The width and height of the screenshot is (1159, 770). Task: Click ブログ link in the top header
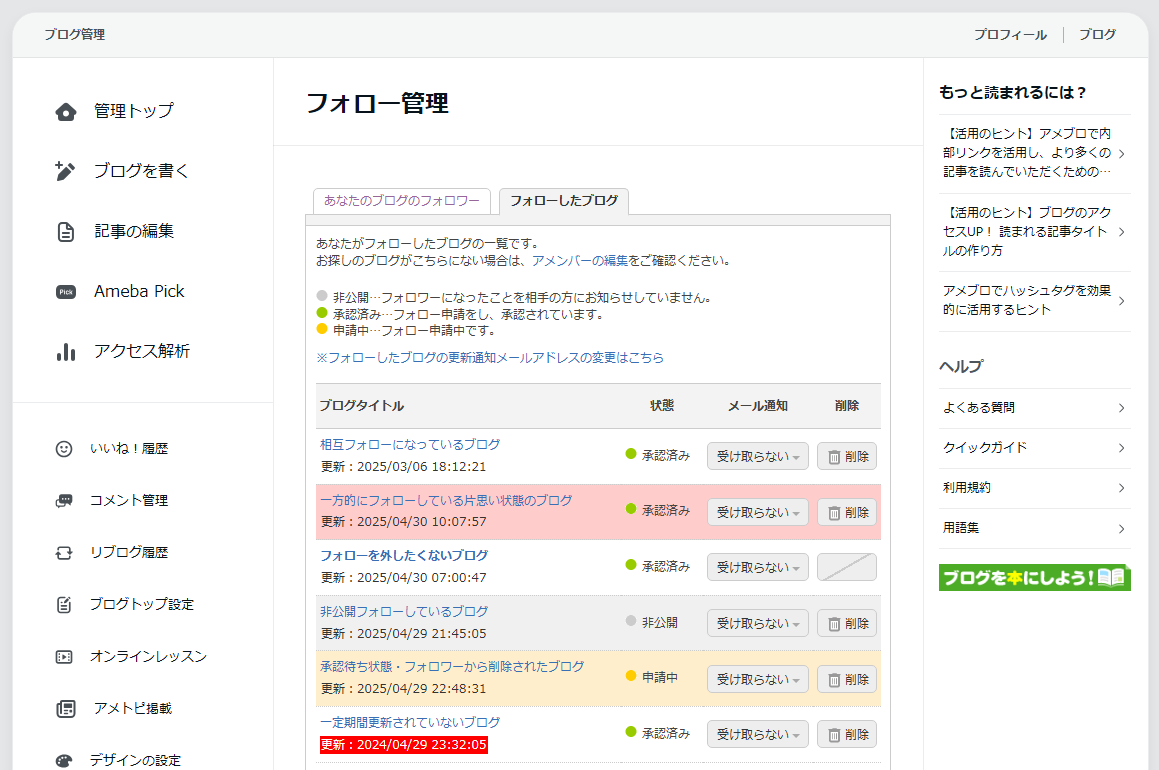[1098, 35]
